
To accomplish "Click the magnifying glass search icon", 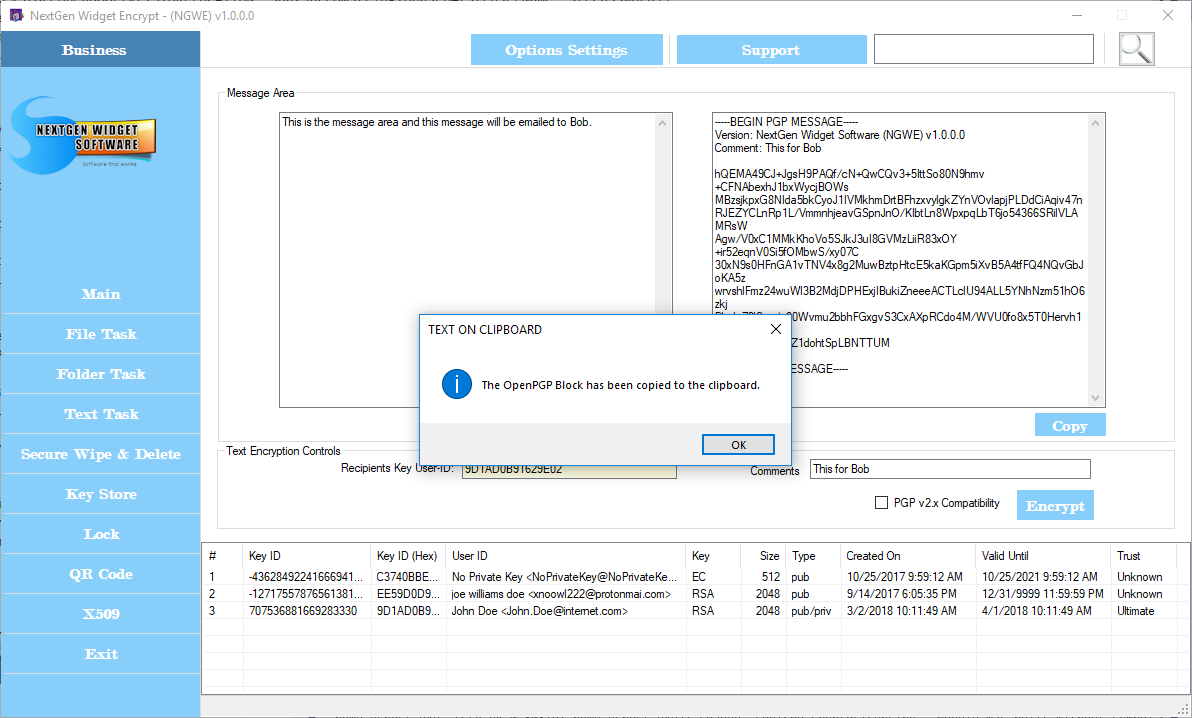I will pyautogui.click(x=1137, y=49).
